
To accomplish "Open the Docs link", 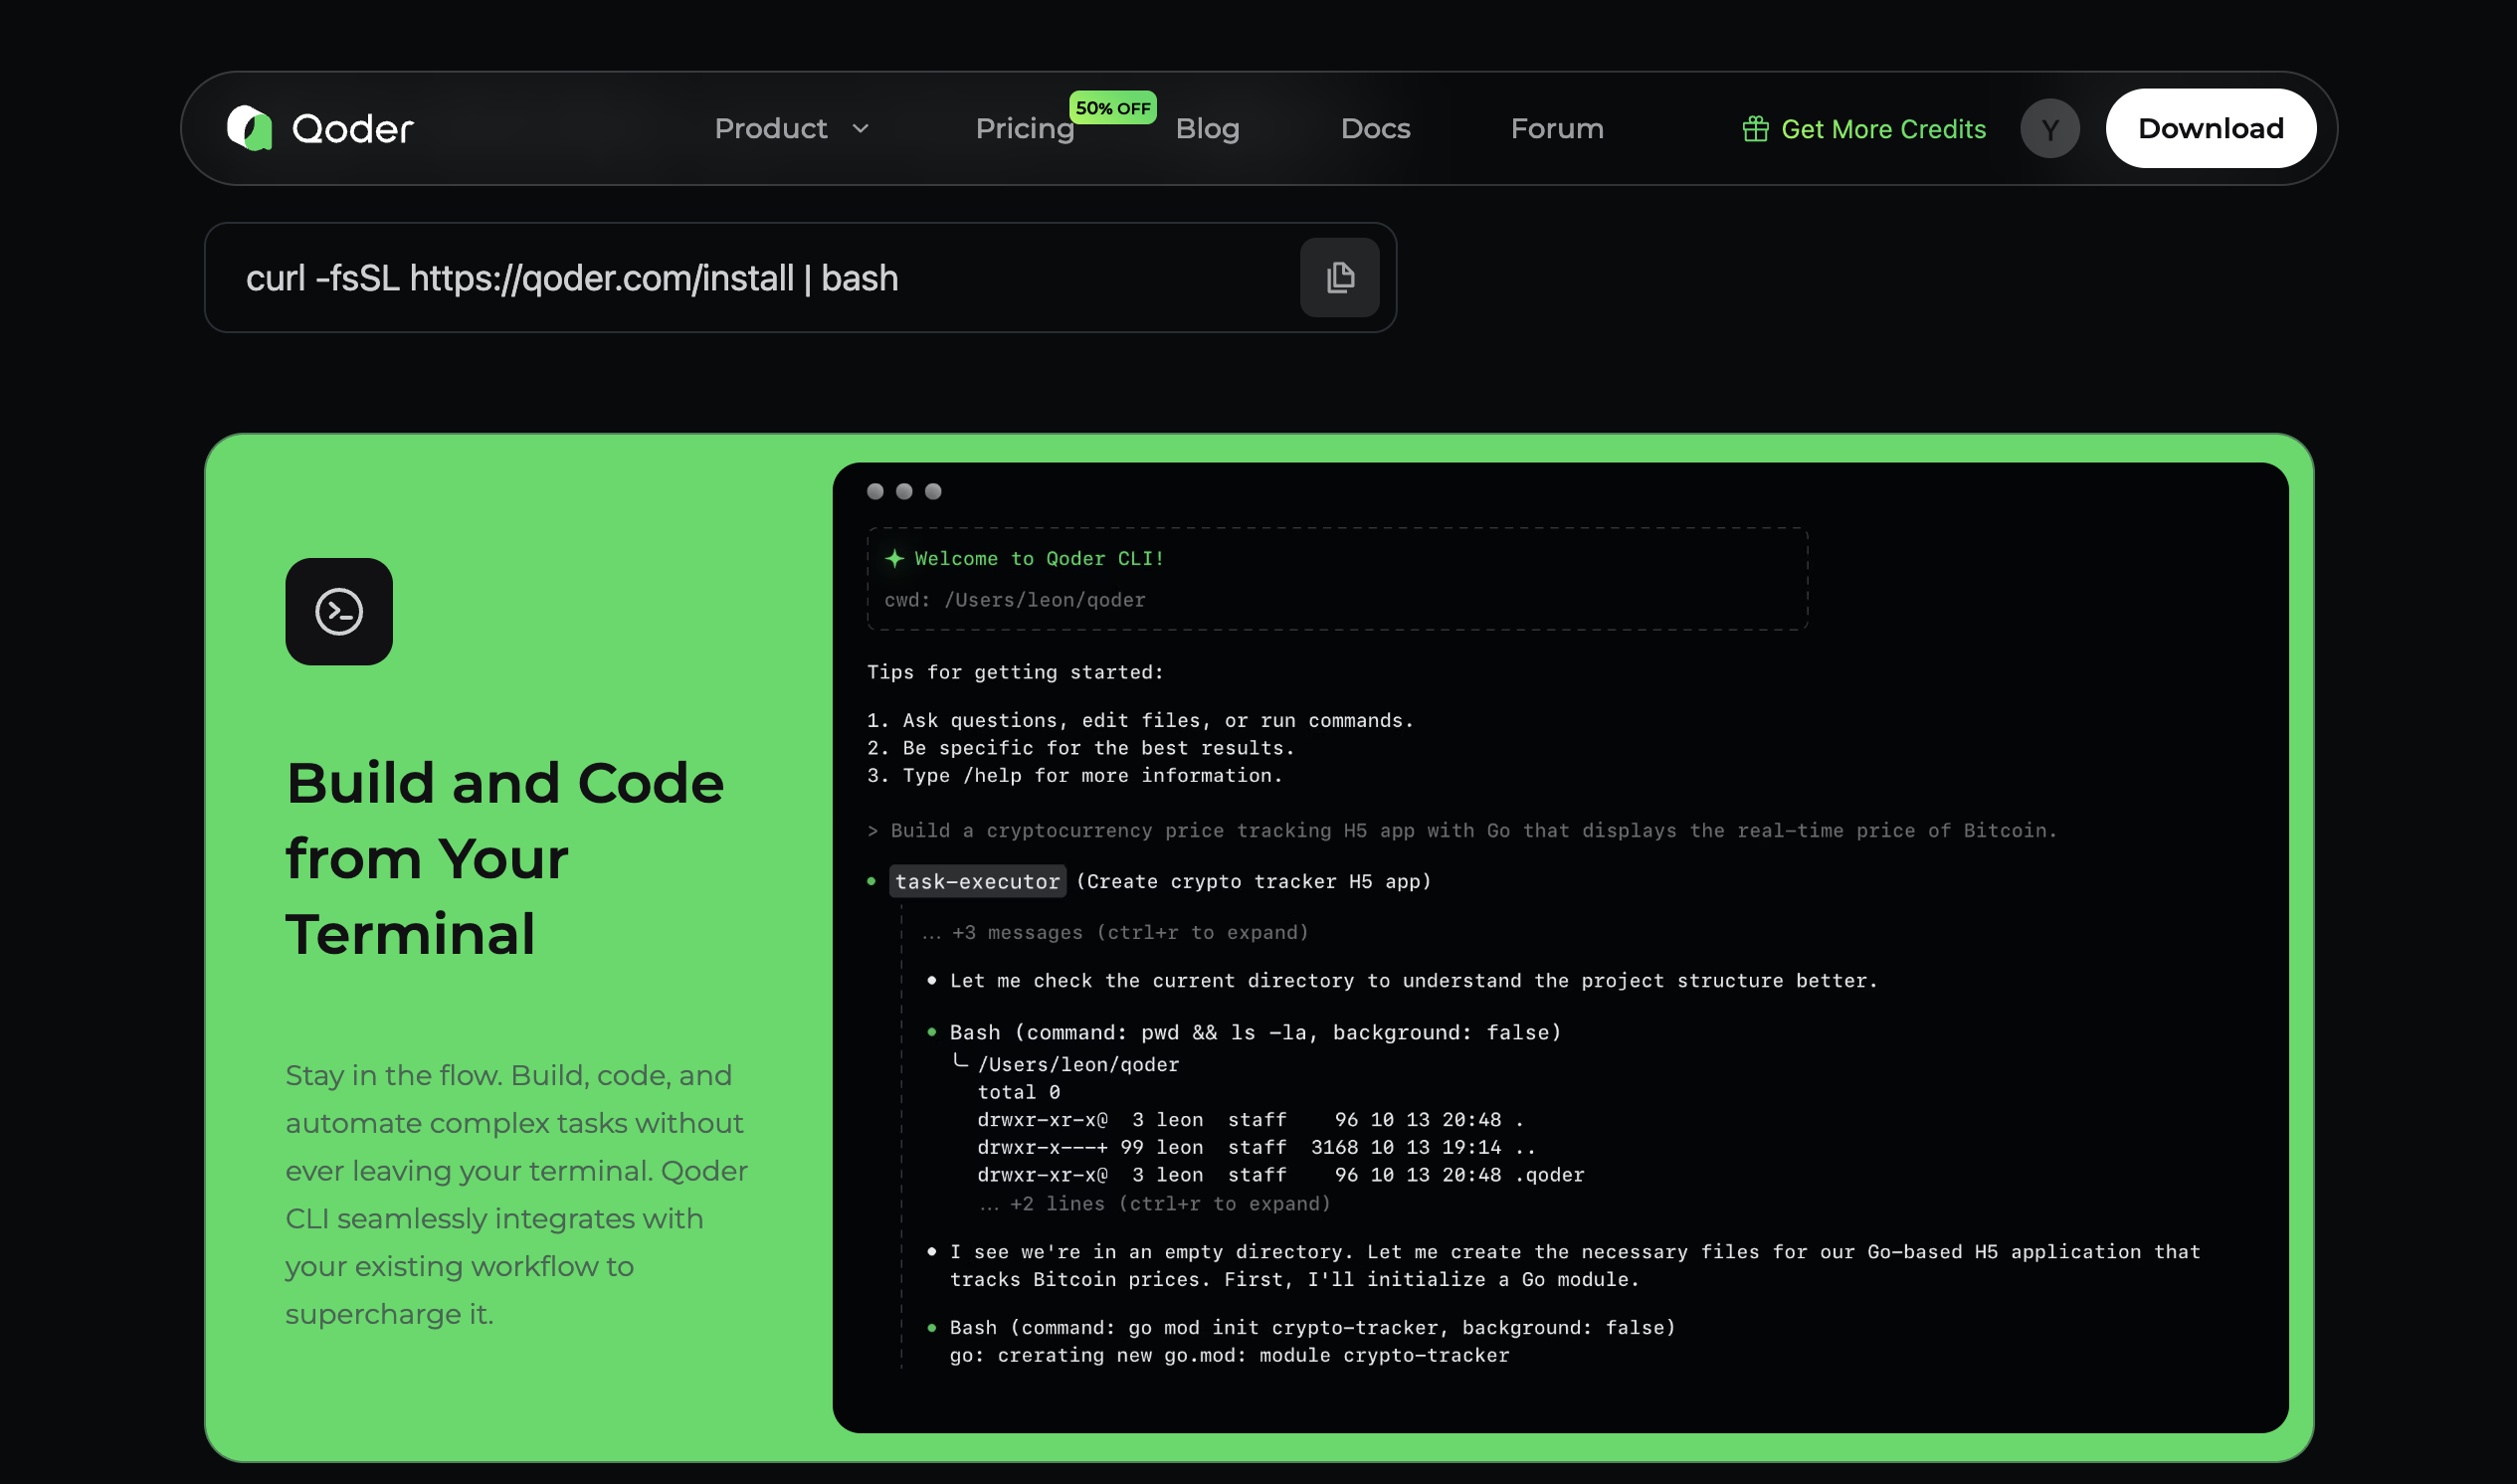I will (x=1375, y=129).
